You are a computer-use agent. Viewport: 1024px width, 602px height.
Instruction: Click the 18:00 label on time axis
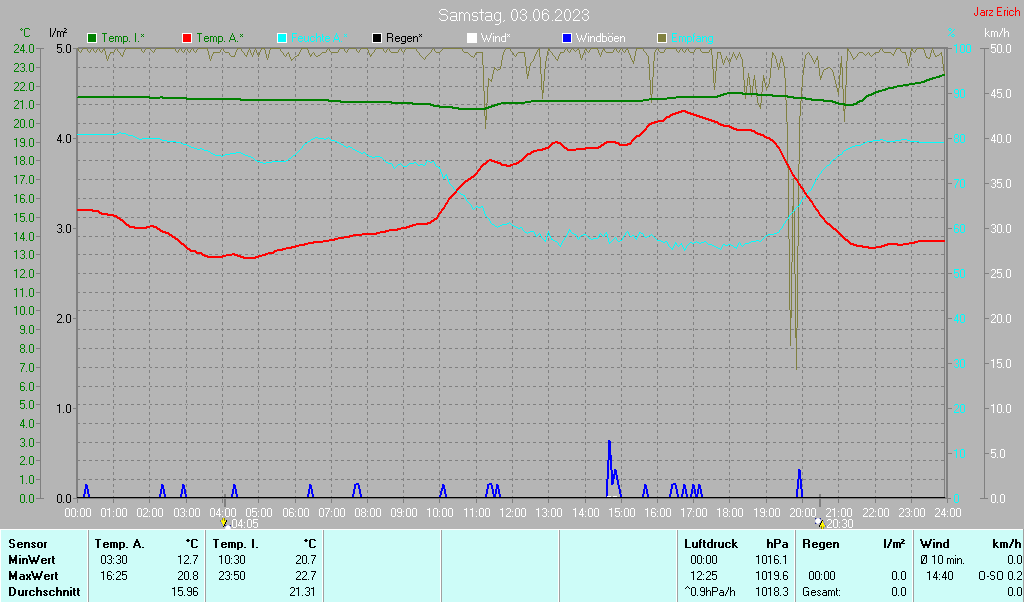tap(730, 512)
